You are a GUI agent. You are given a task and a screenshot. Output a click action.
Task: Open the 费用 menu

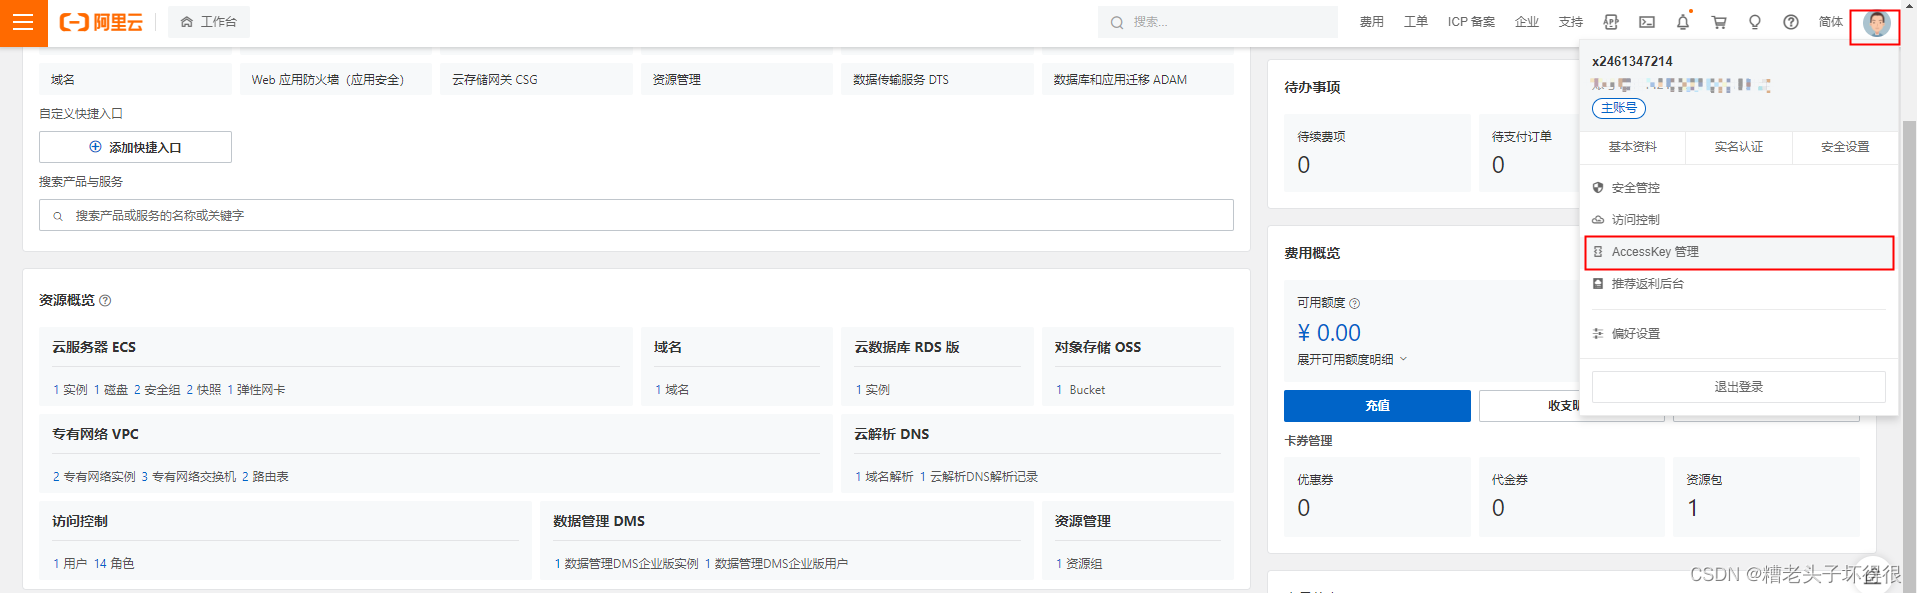coord(1371,22)
